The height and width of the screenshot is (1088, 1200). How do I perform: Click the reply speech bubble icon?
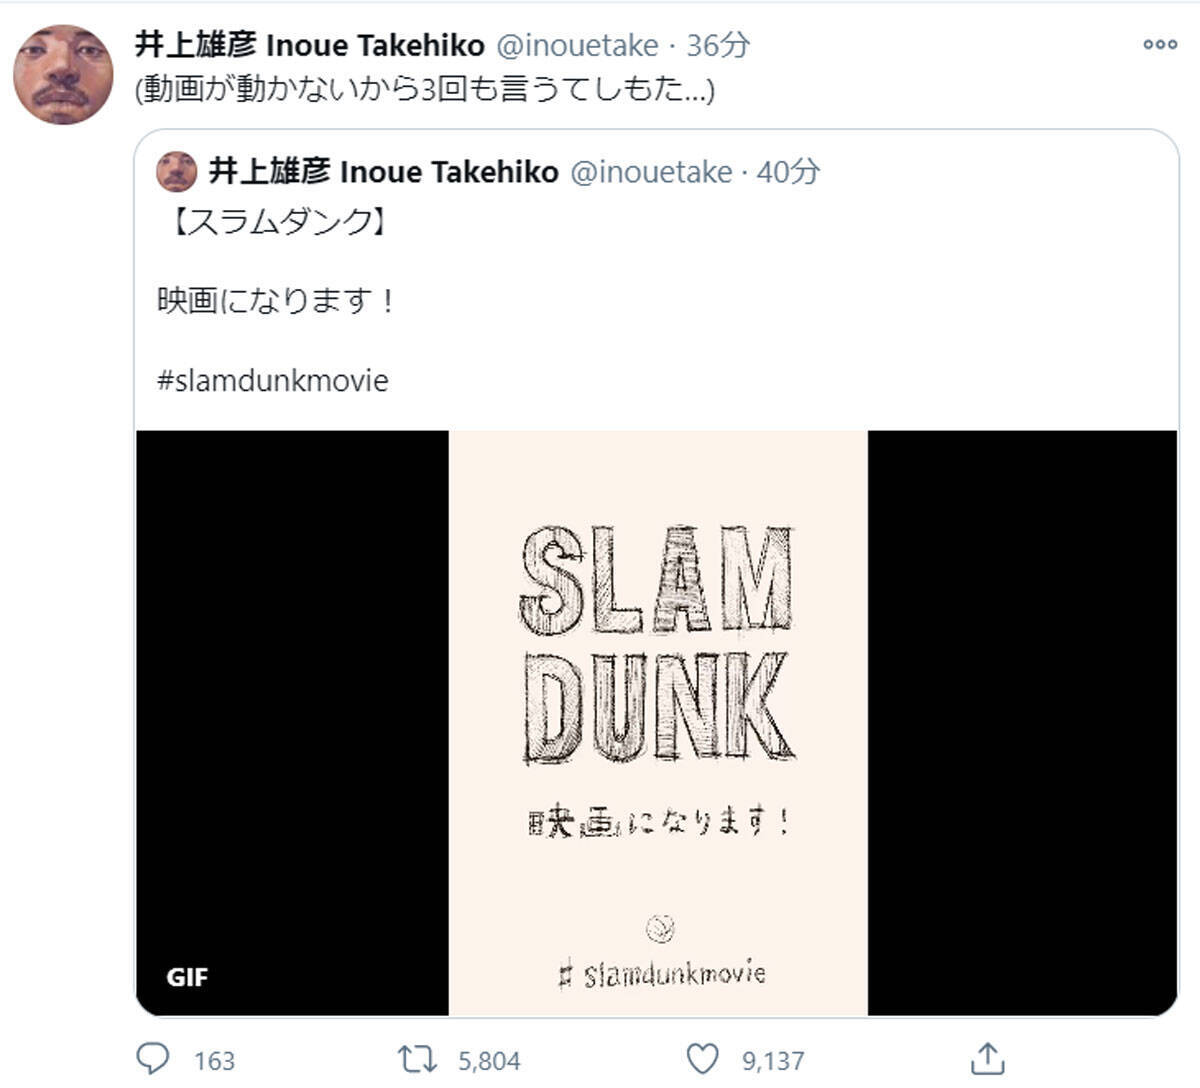click(154, 1059)
